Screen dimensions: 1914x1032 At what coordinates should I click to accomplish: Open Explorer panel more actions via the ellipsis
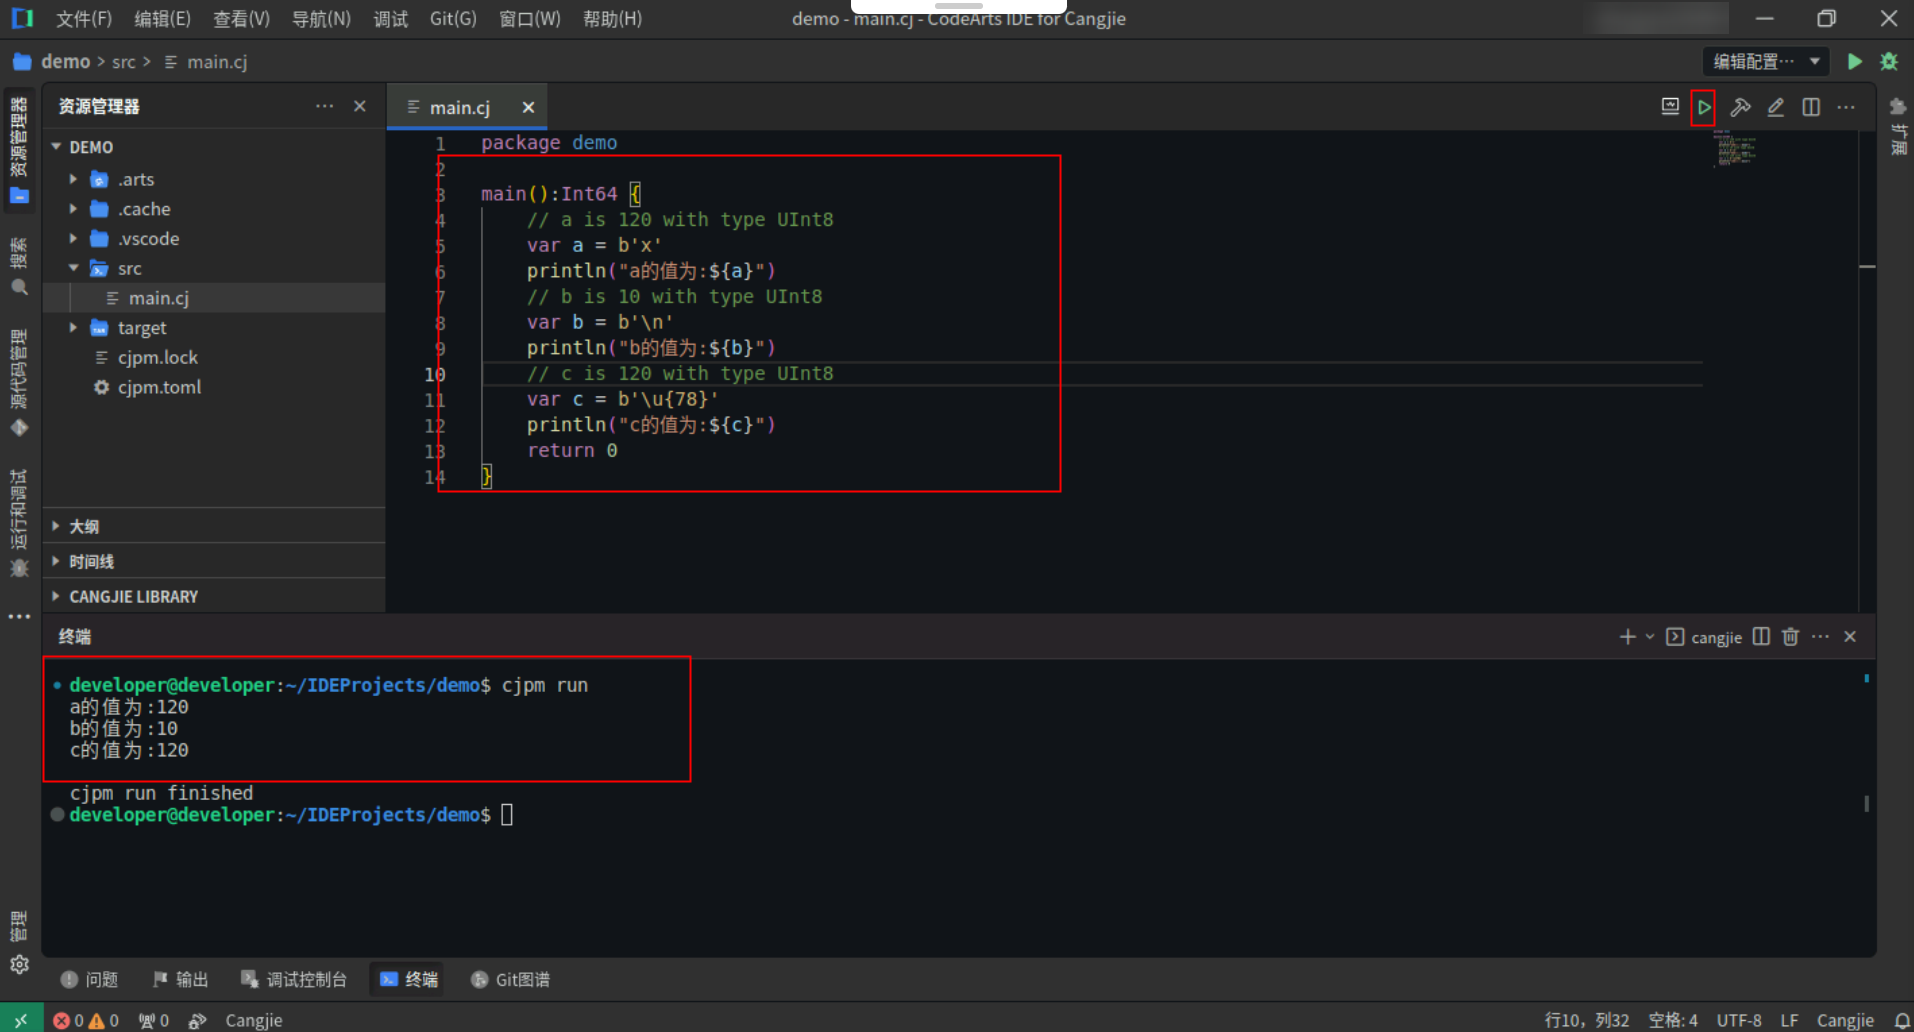pyautogui.click(x=325, y=106)
